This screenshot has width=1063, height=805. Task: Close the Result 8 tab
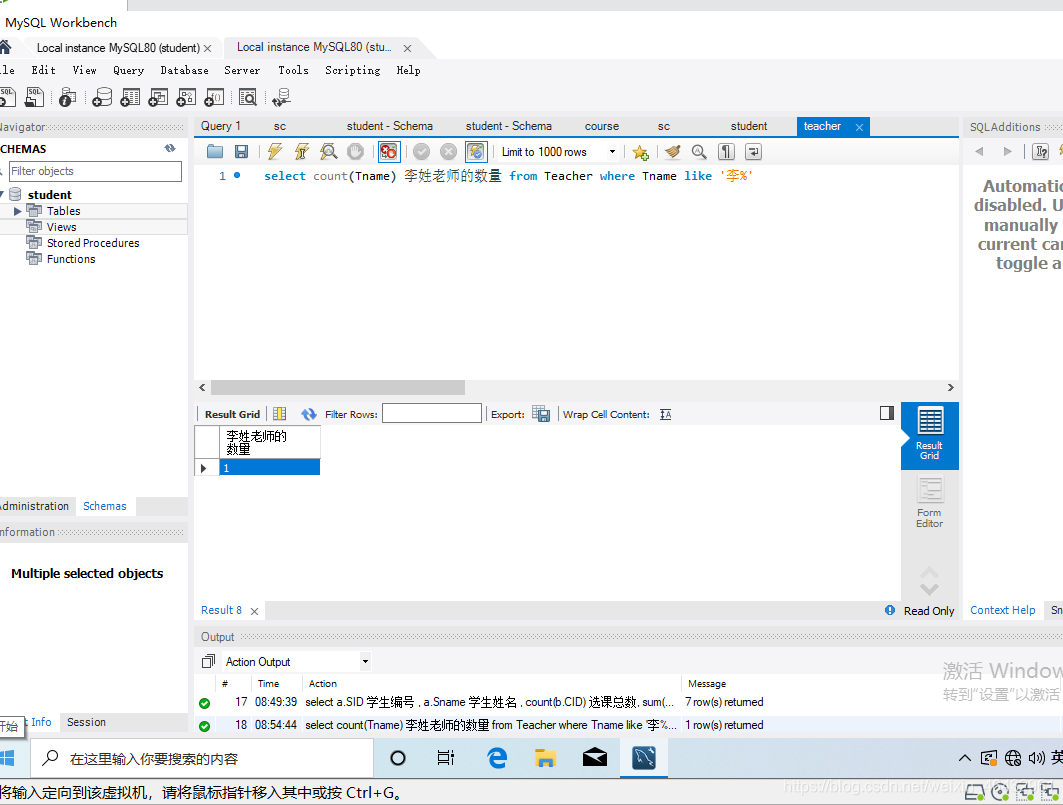[254, 611]
